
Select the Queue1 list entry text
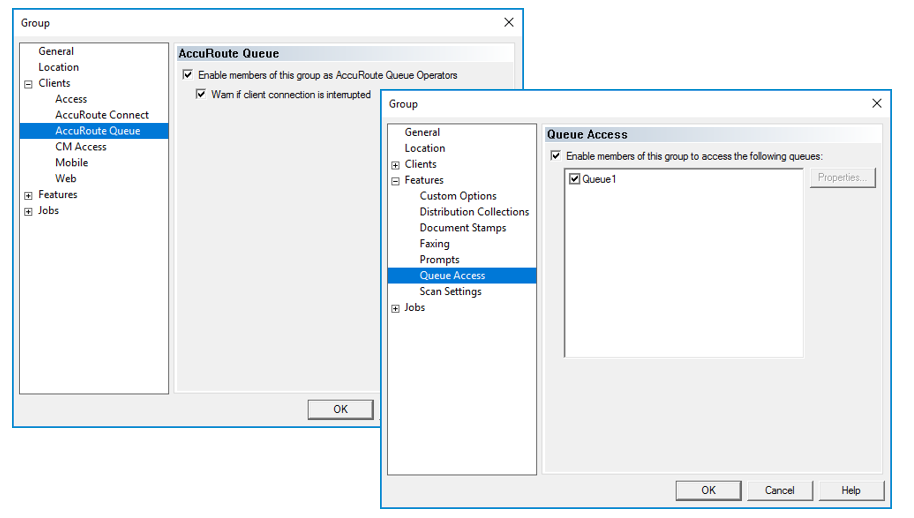coord(599,179)
